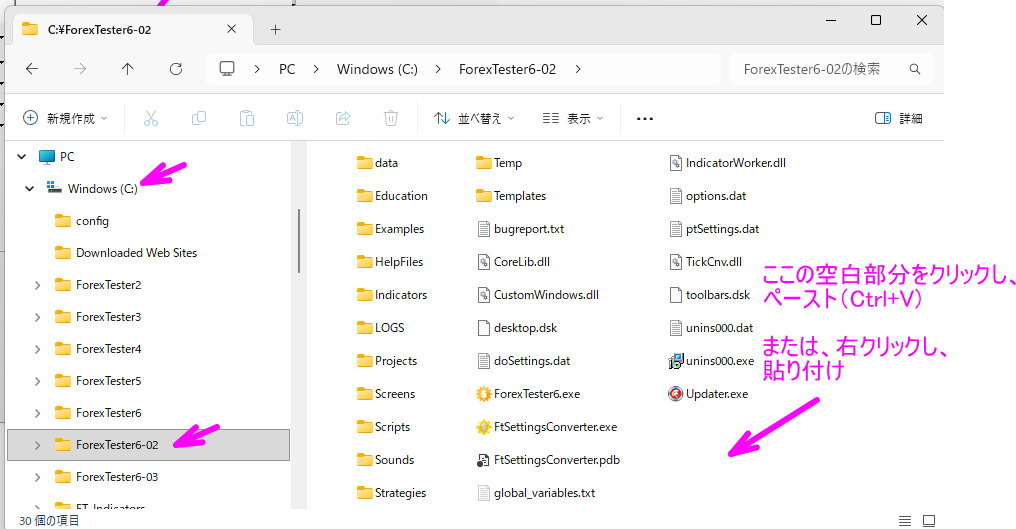The height and width of the screenshot is (529, 1016).
Task: Click the Paste clipboard icon
Action: tap(247, 118)
